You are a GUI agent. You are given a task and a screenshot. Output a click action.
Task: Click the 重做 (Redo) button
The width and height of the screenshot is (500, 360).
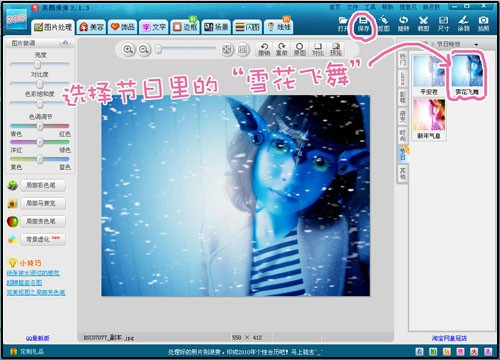(282, 49)
